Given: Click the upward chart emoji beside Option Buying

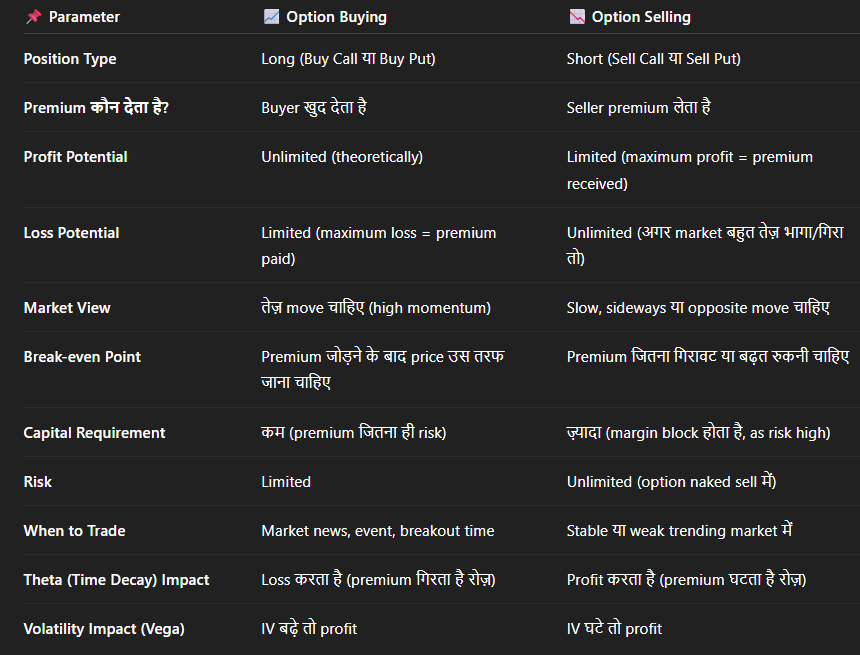Looking at the screenshot, I should pos(271,17).
